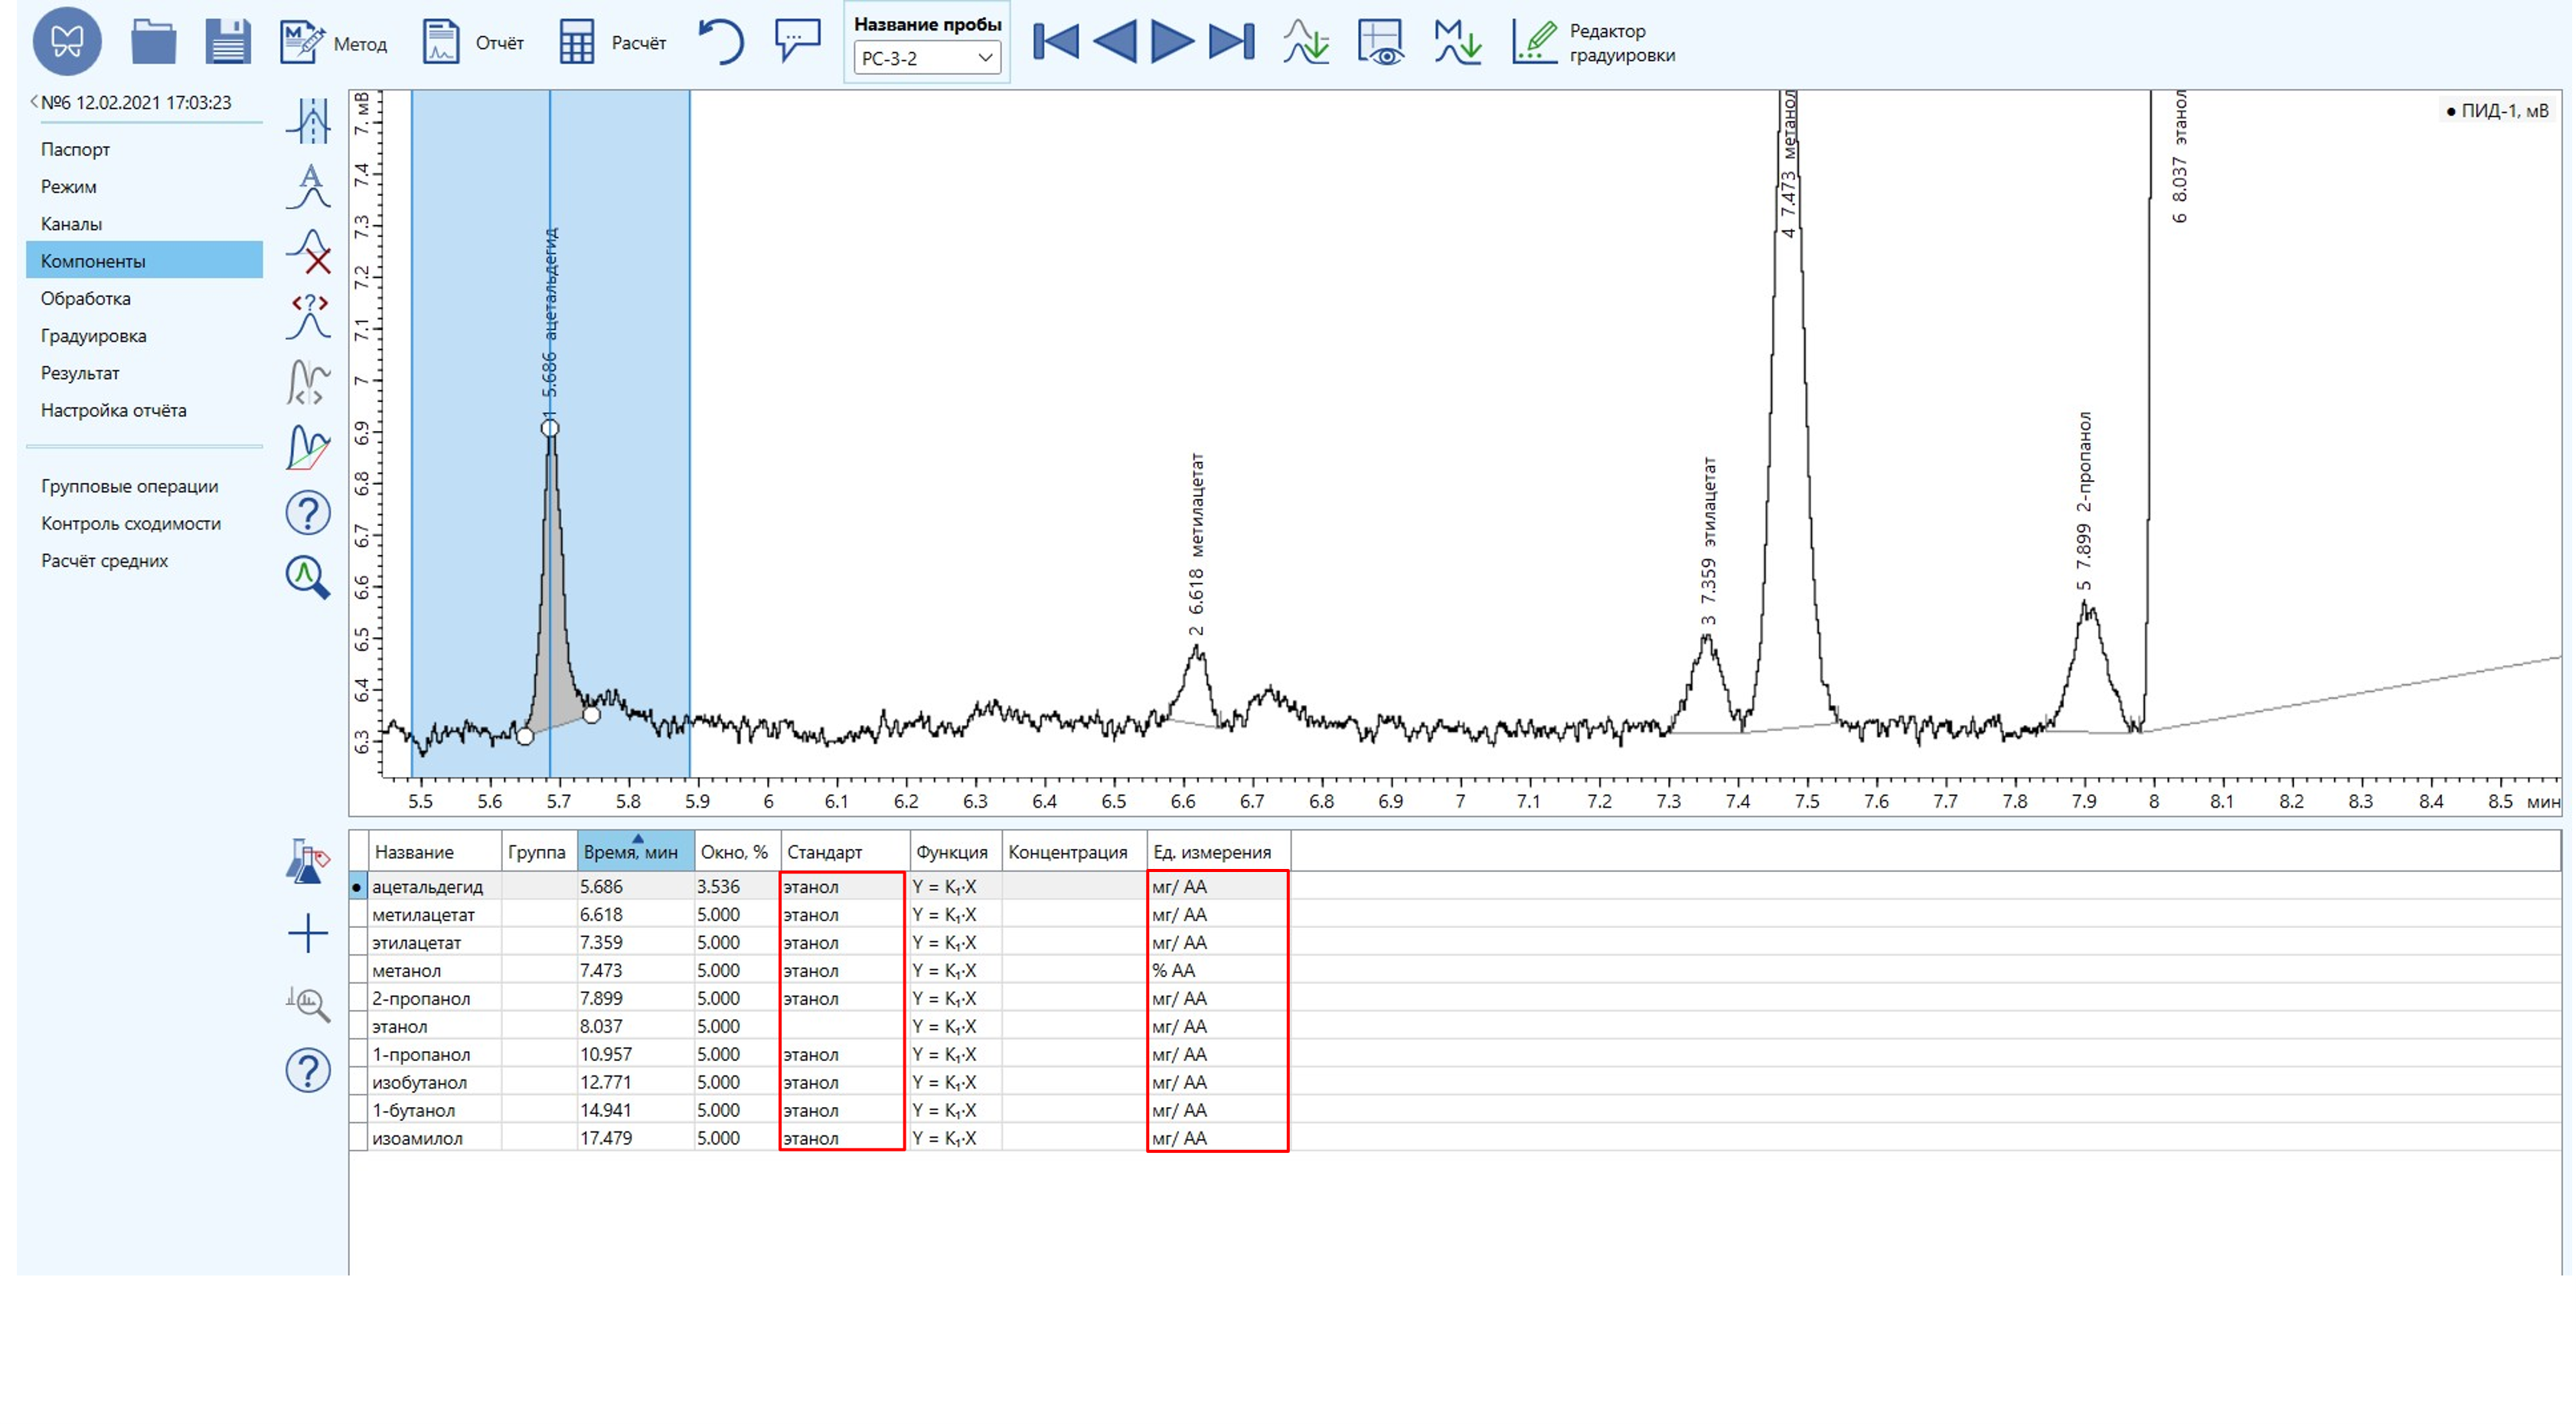Open file with the folder icon
The width and height of the screenshot is (2576, 1424).
pyautogui.click(x=153, y=43)
